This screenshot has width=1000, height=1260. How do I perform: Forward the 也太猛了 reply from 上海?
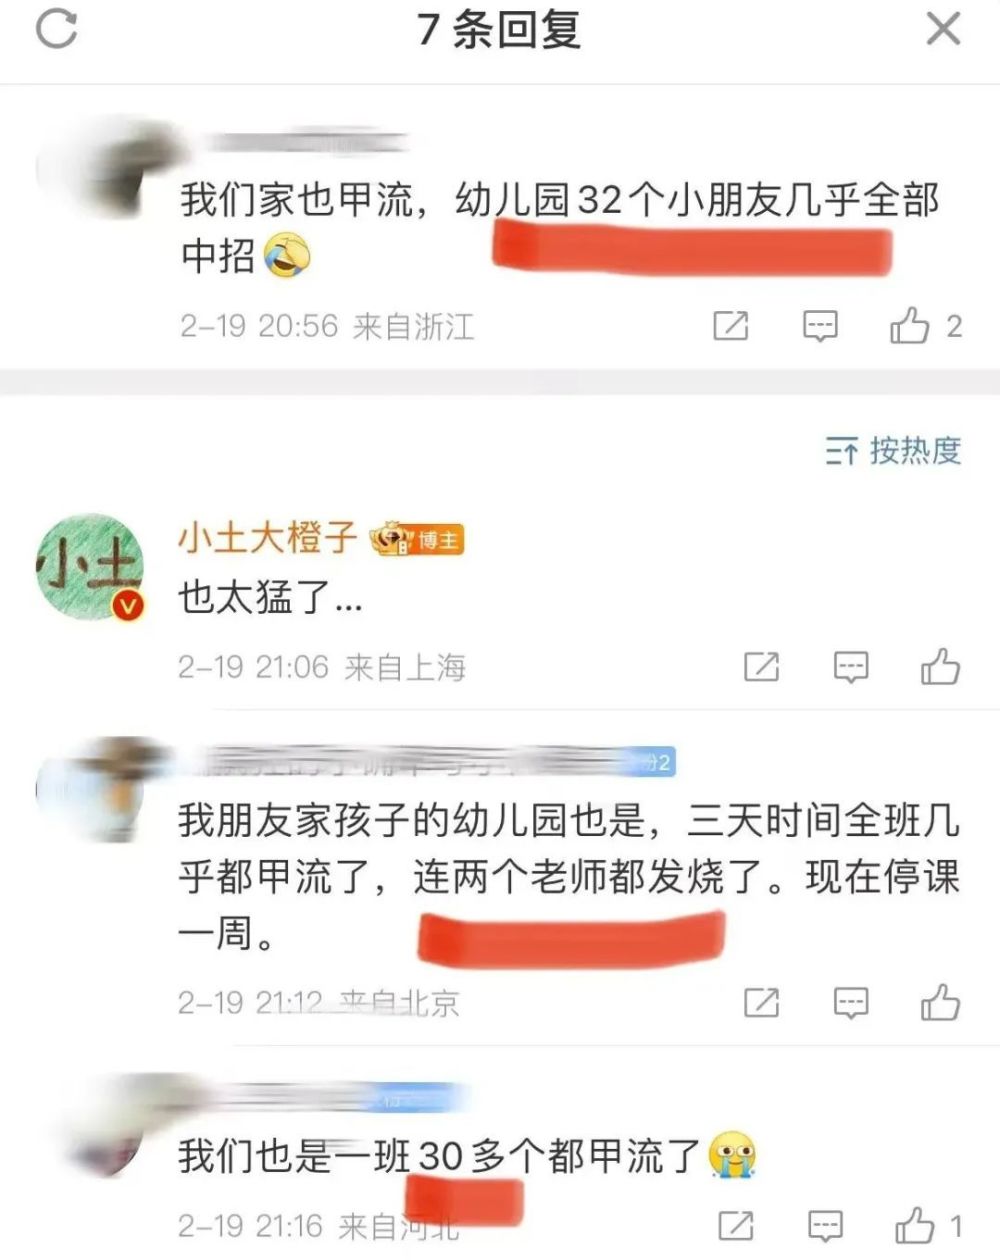click(x=762, y=667)
